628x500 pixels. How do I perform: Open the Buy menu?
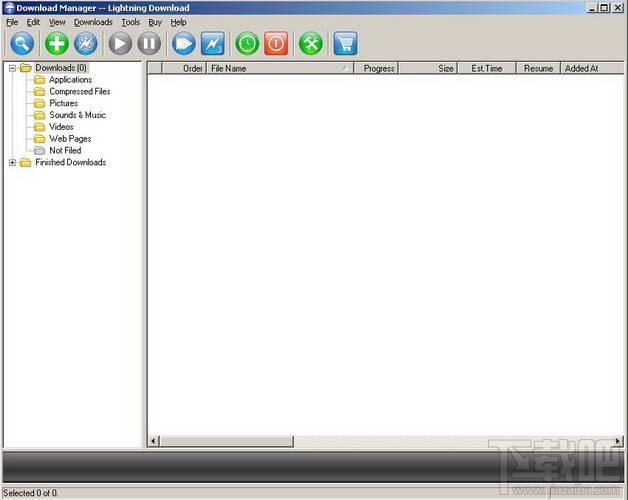pos(155,22)
